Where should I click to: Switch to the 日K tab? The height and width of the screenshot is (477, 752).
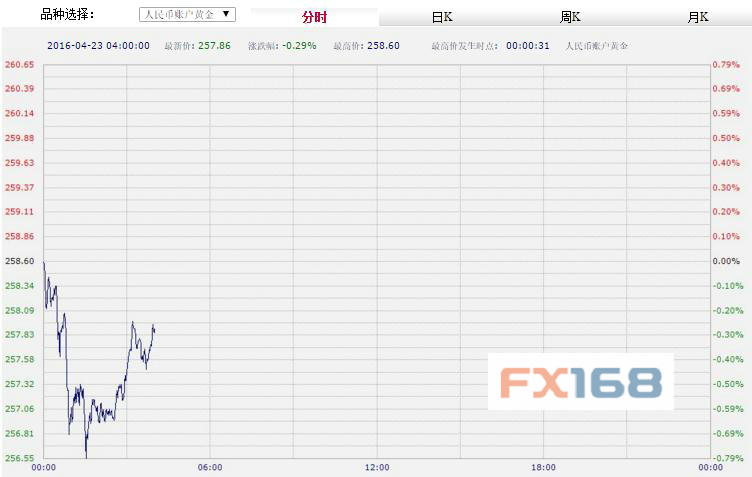pyautogui.click(x=441, y=18)
